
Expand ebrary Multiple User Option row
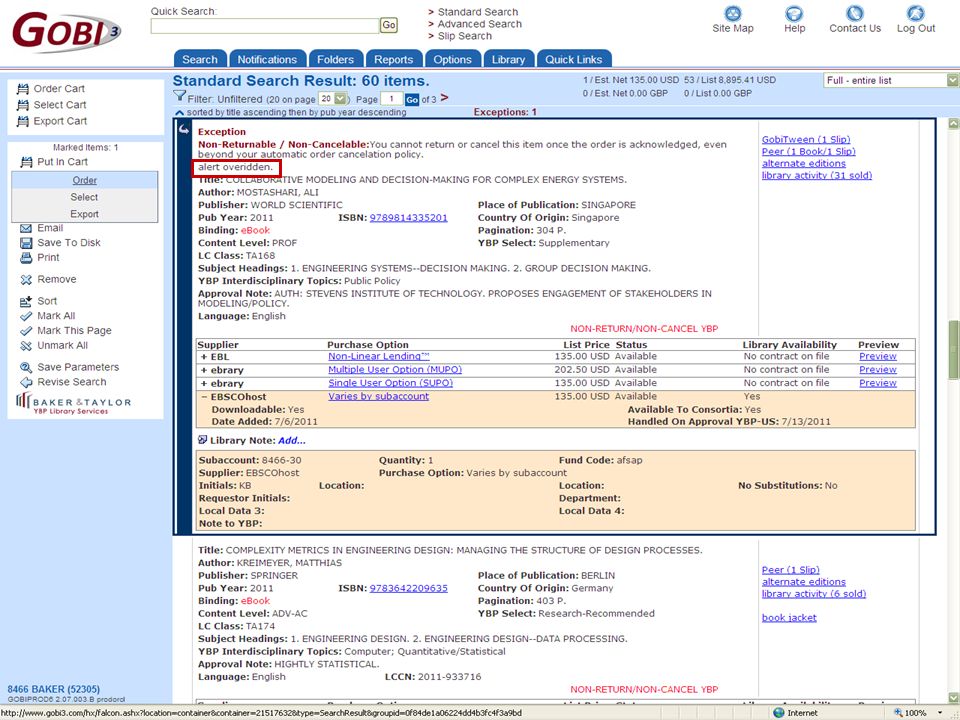(204, 370)
